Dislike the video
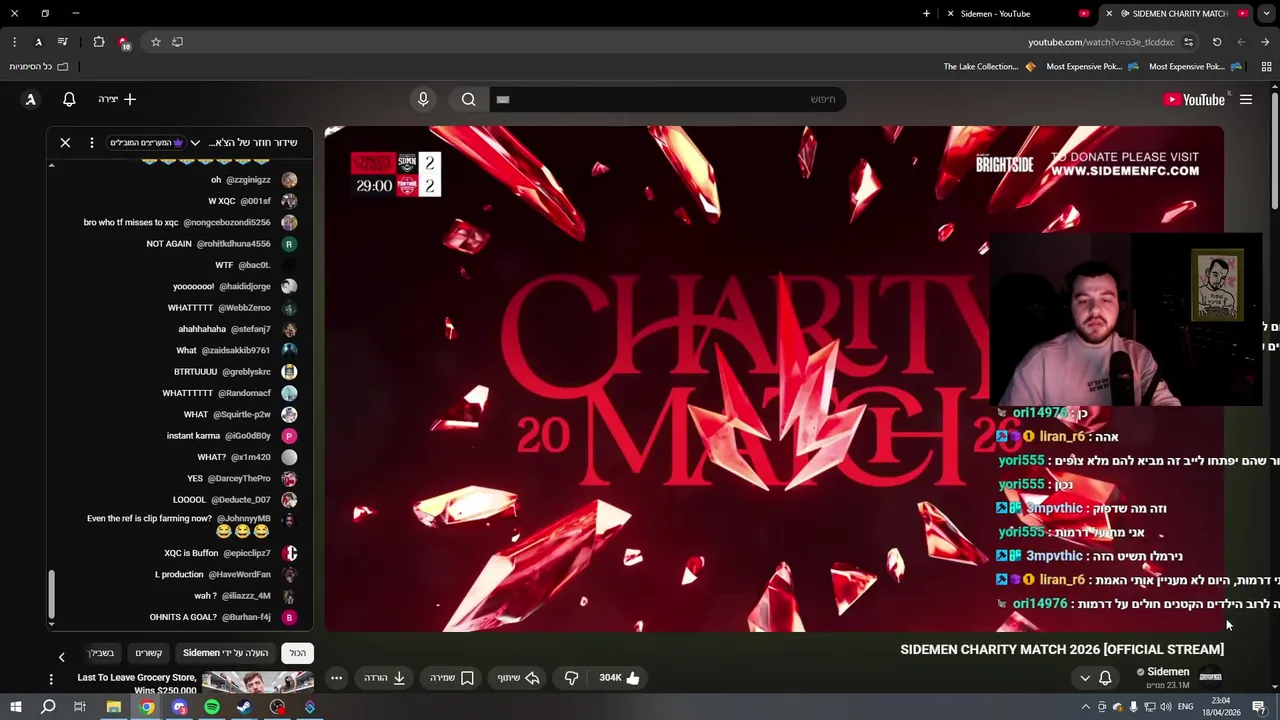The height and width of the screenshot is (720, 1280). pyautogui.click(x=571, y=678)
